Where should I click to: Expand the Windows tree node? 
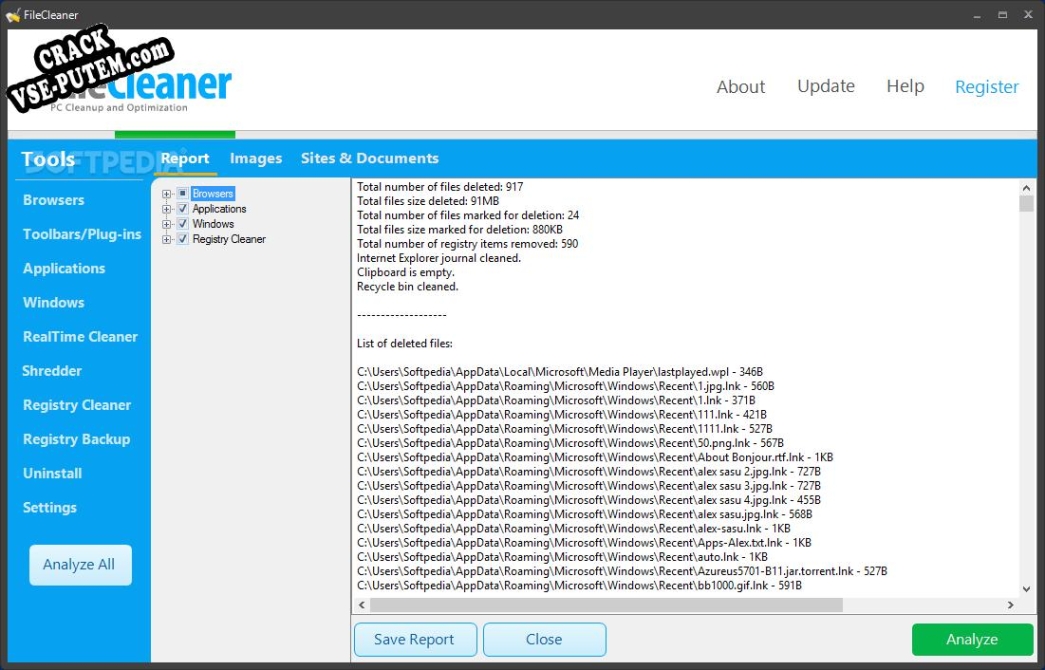[167, 224]
